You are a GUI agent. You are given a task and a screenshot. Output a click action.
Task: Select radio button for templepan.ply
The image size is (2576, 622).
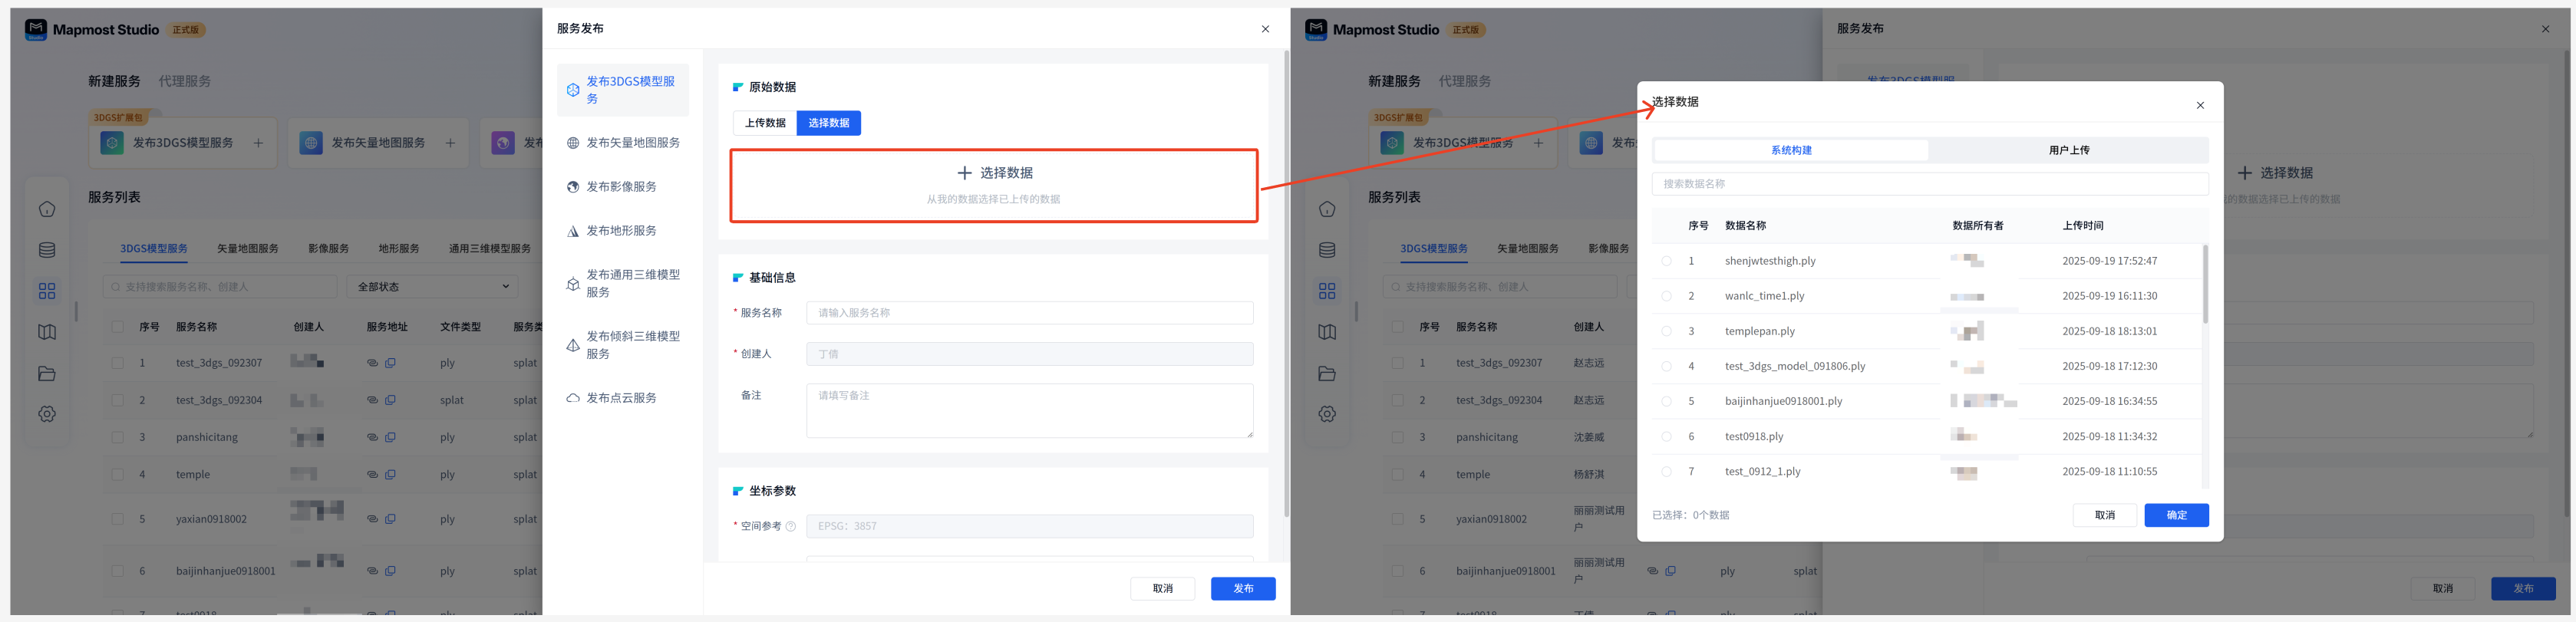pos(1666,331)
